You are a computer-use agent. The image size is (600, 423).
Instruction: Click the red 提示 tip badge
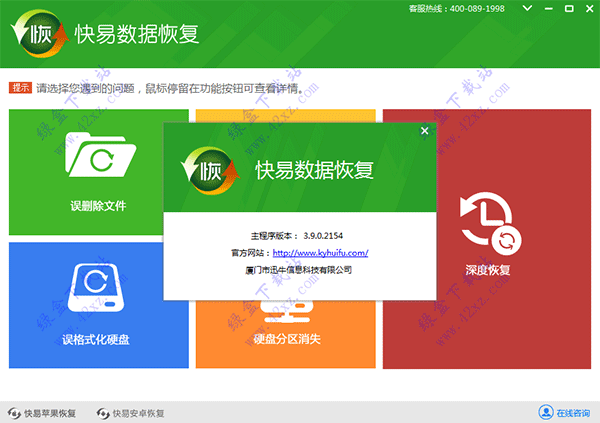[x=20, y=88]
